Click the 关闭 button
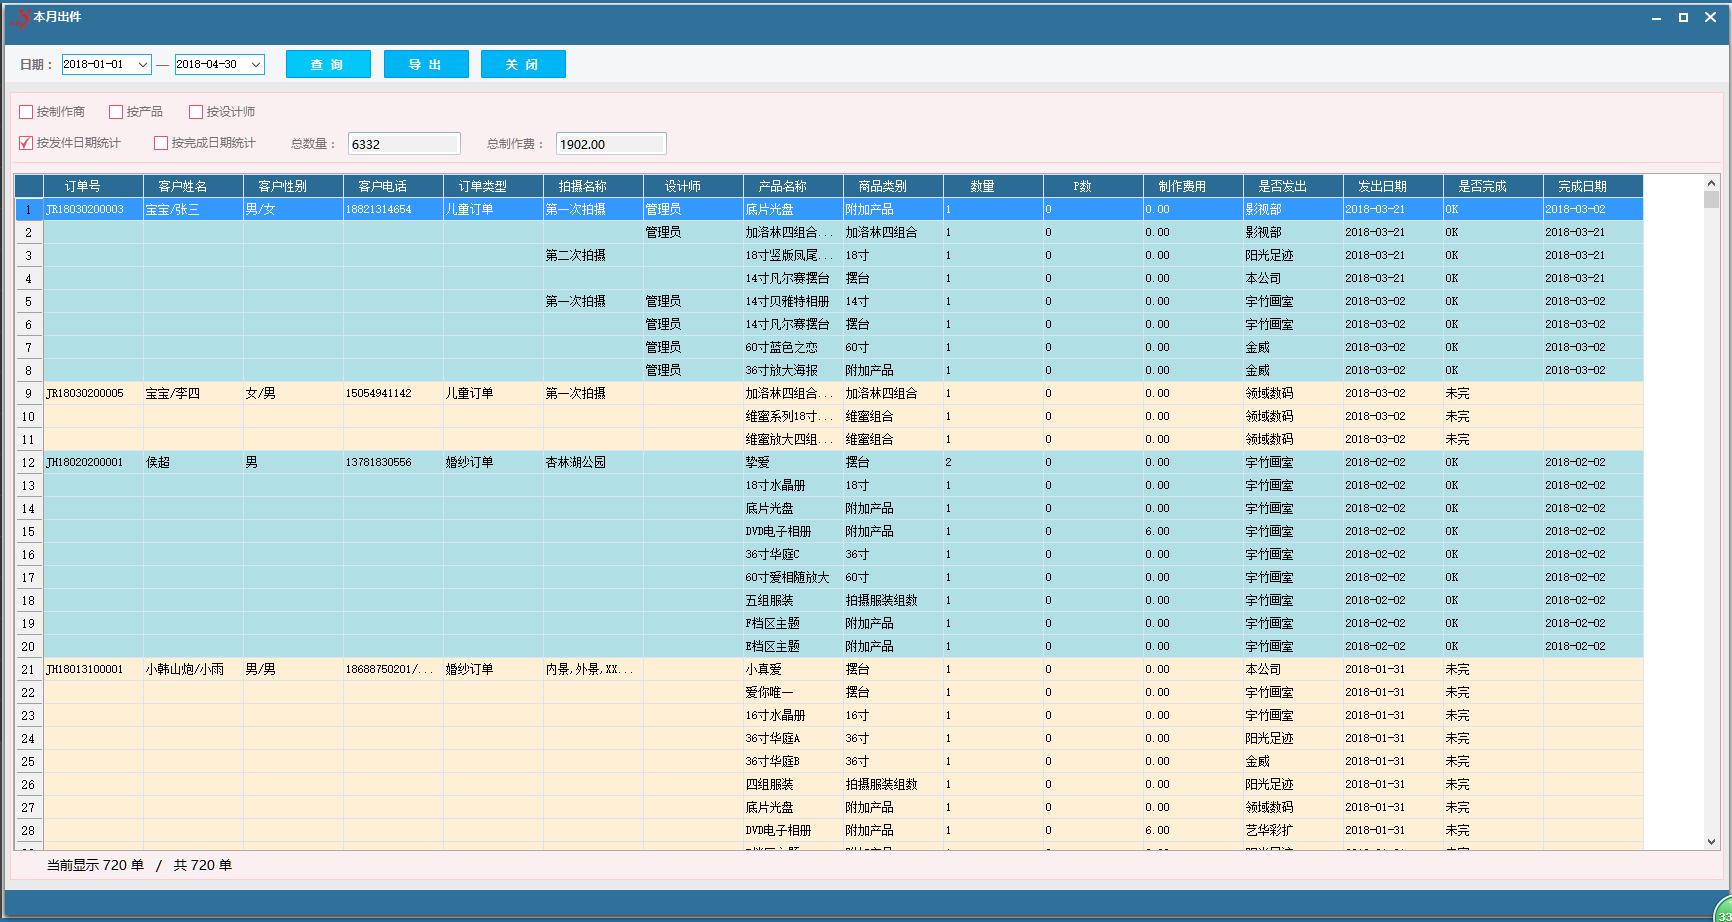The image size is (1732, 922). click(x=523, y=64)
